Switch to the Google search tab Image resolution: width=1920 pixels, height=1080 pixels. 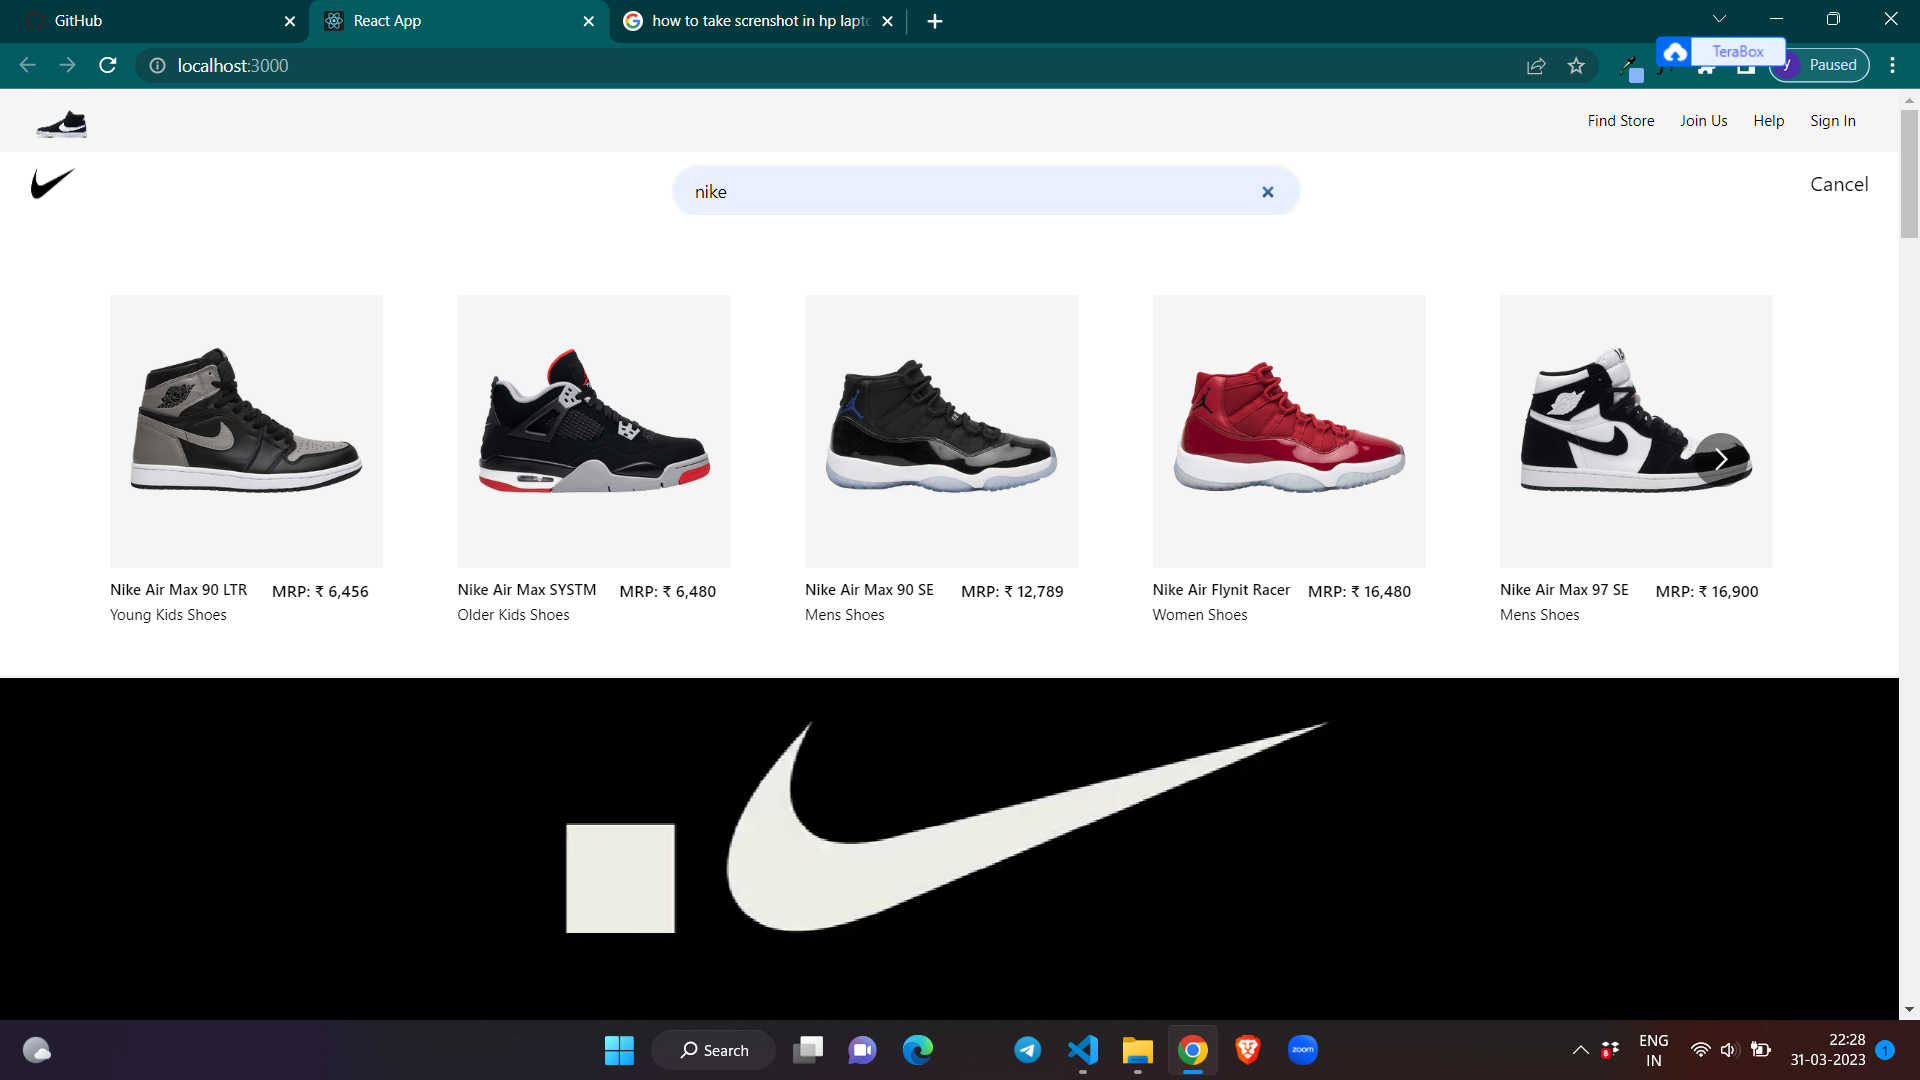coord(760,21)
